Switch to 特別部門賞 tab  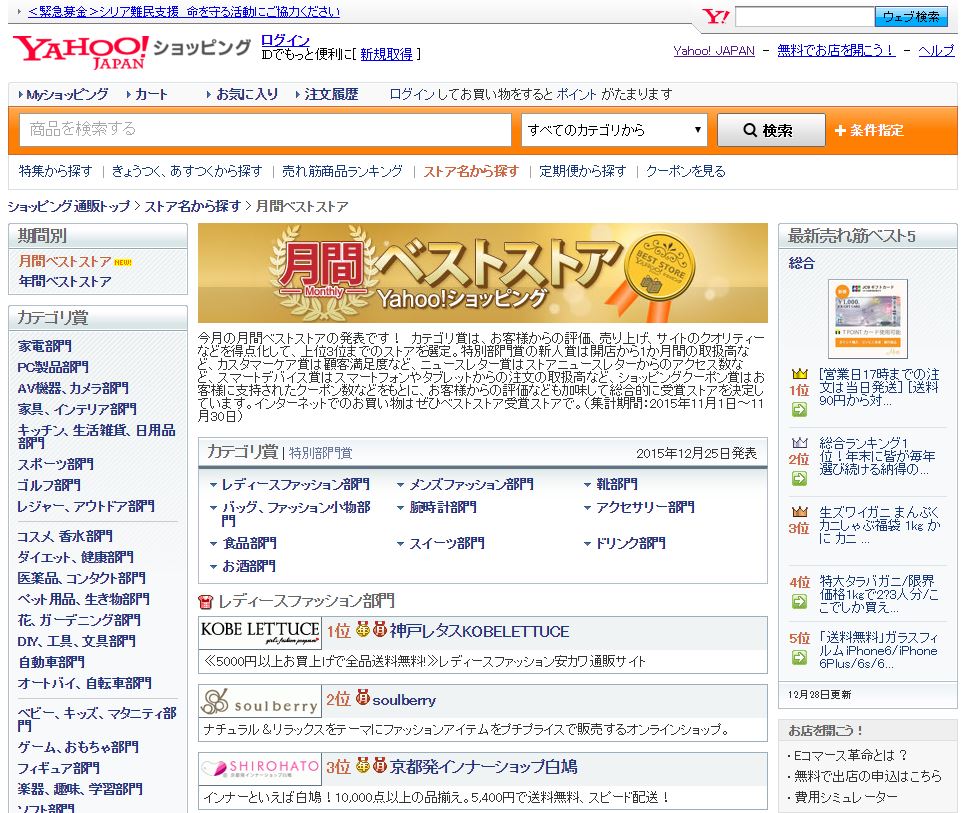[320, 453]
